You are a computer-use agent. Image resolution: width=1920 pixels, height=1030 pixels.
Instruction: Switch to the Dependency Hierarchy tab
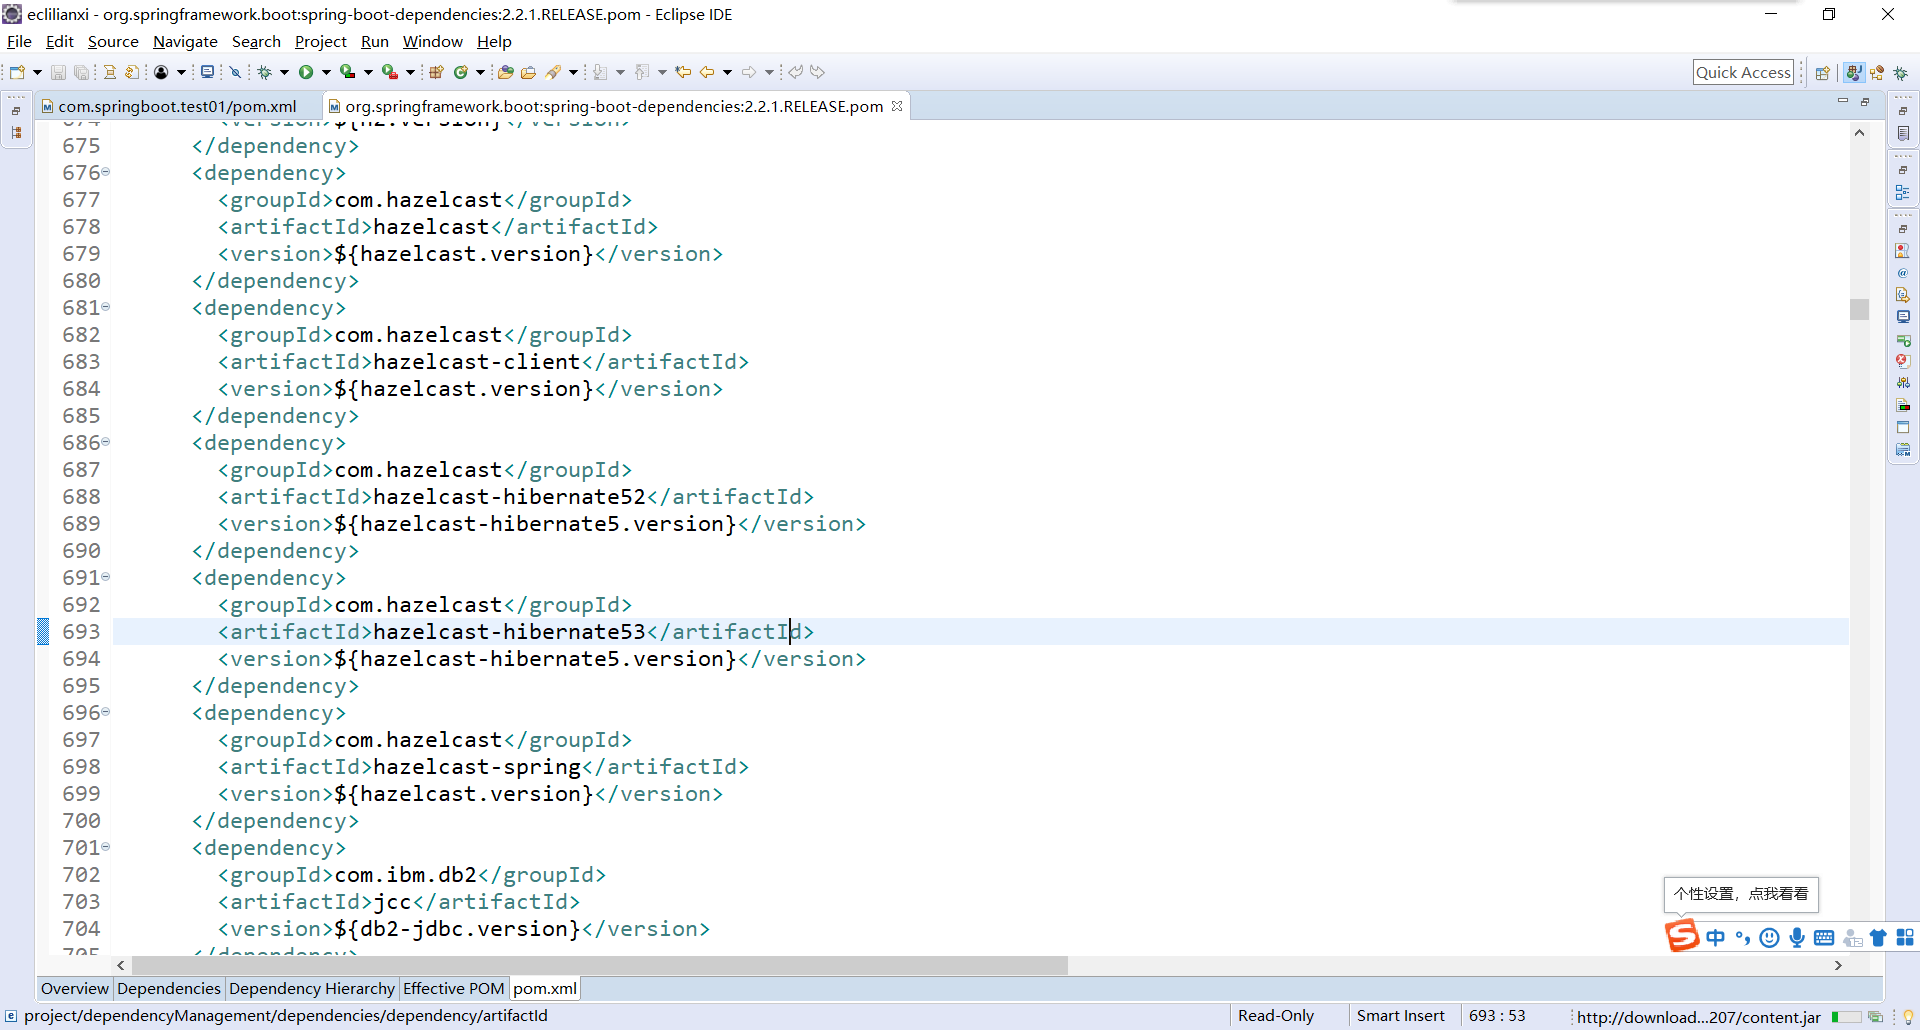click(311, 988)
